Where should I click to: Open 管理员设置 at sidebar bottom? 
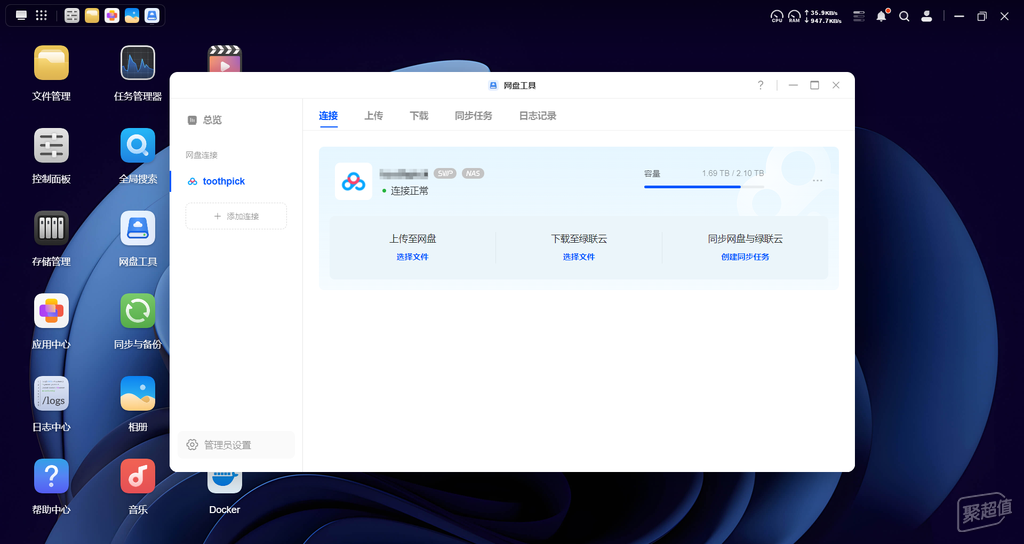236,445
